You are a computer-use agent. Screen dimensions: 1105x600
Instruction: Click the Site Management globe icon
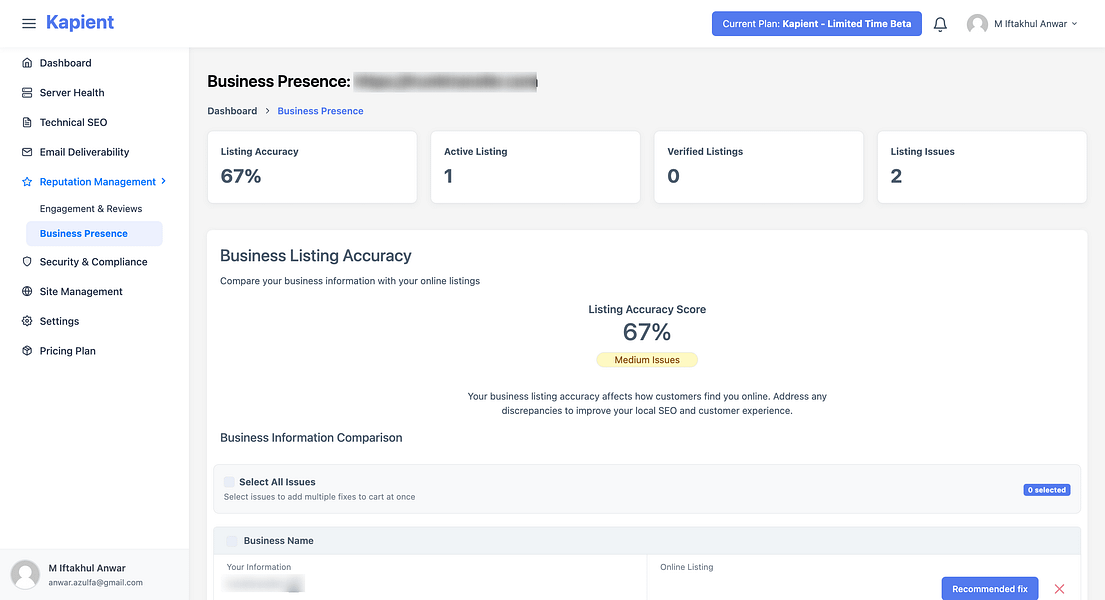pyautogui.click(x=27, y=291)
